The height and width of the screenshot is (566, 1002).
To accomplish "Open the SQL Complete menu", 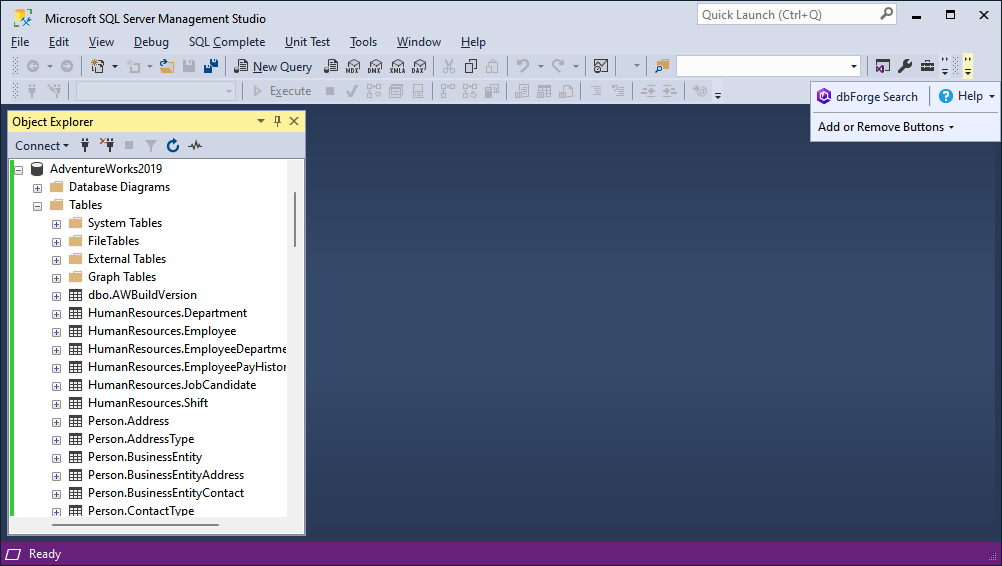I will 227,42.
